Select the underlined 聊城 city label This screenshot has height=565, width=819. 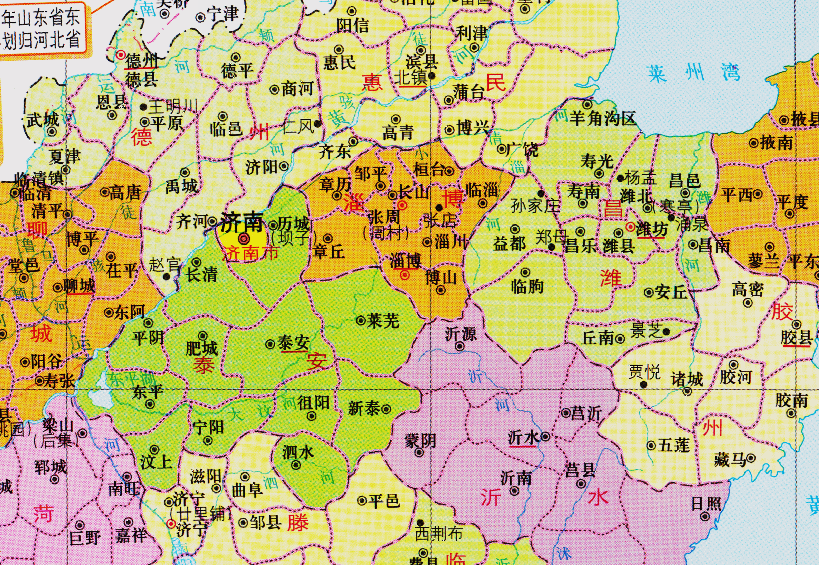(79, 286)
